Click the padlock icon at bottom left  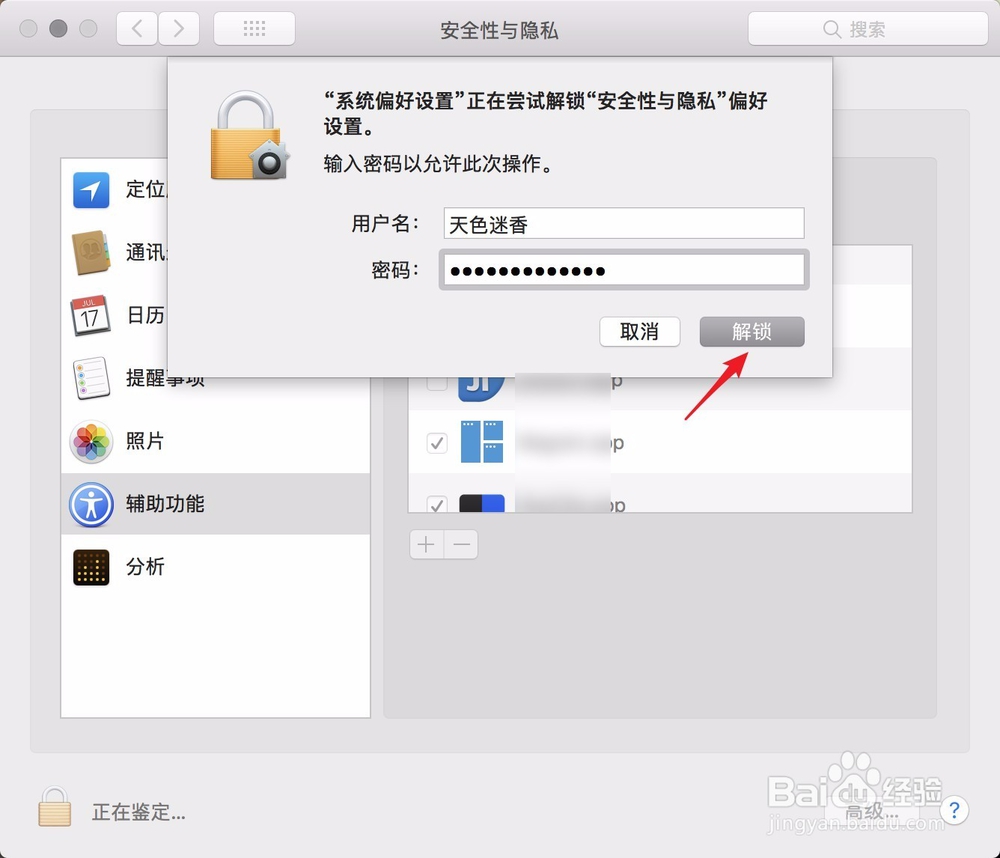(x=56, y=807)
